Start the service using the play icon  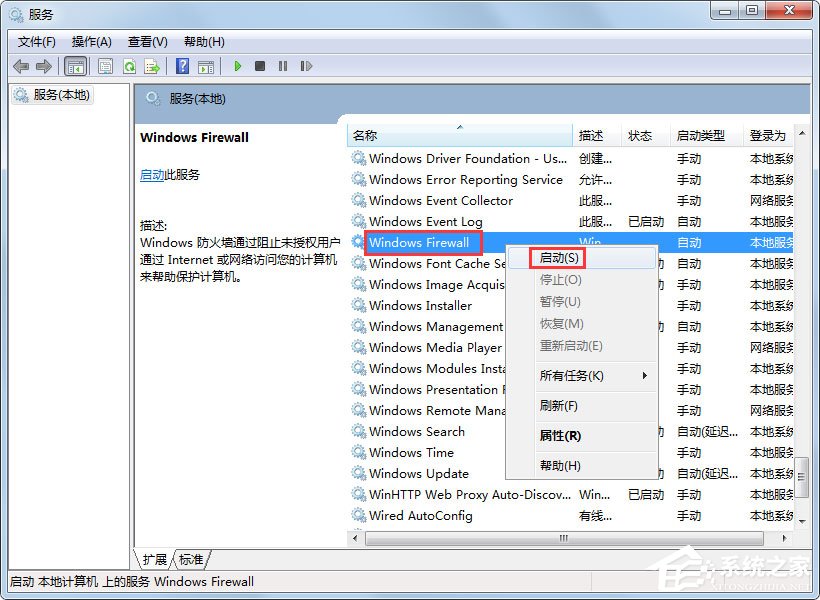pos(237,66)
